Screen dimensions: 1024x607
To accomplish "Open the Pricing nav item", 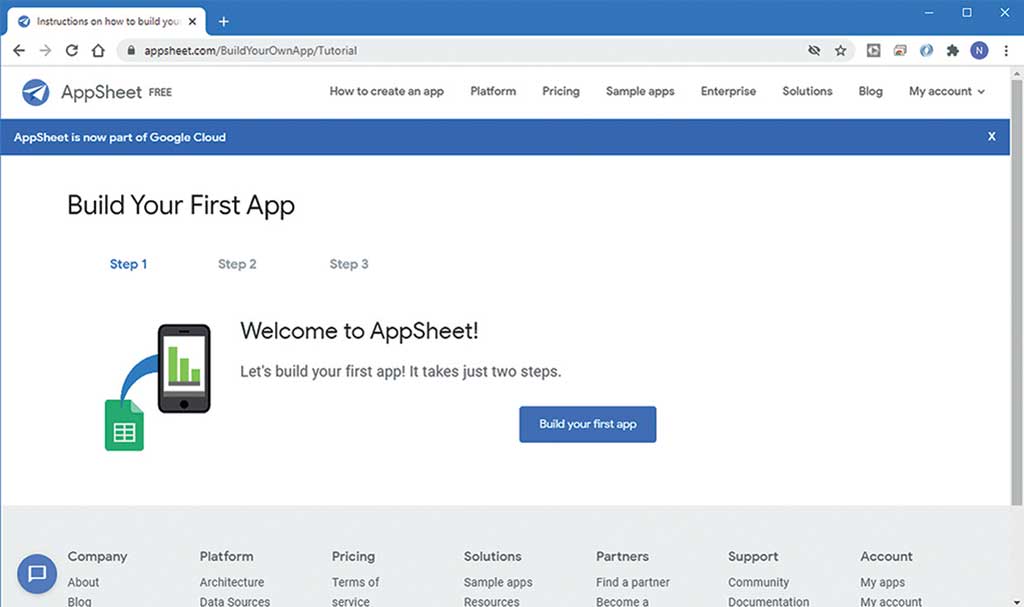I will click(561, 91).
